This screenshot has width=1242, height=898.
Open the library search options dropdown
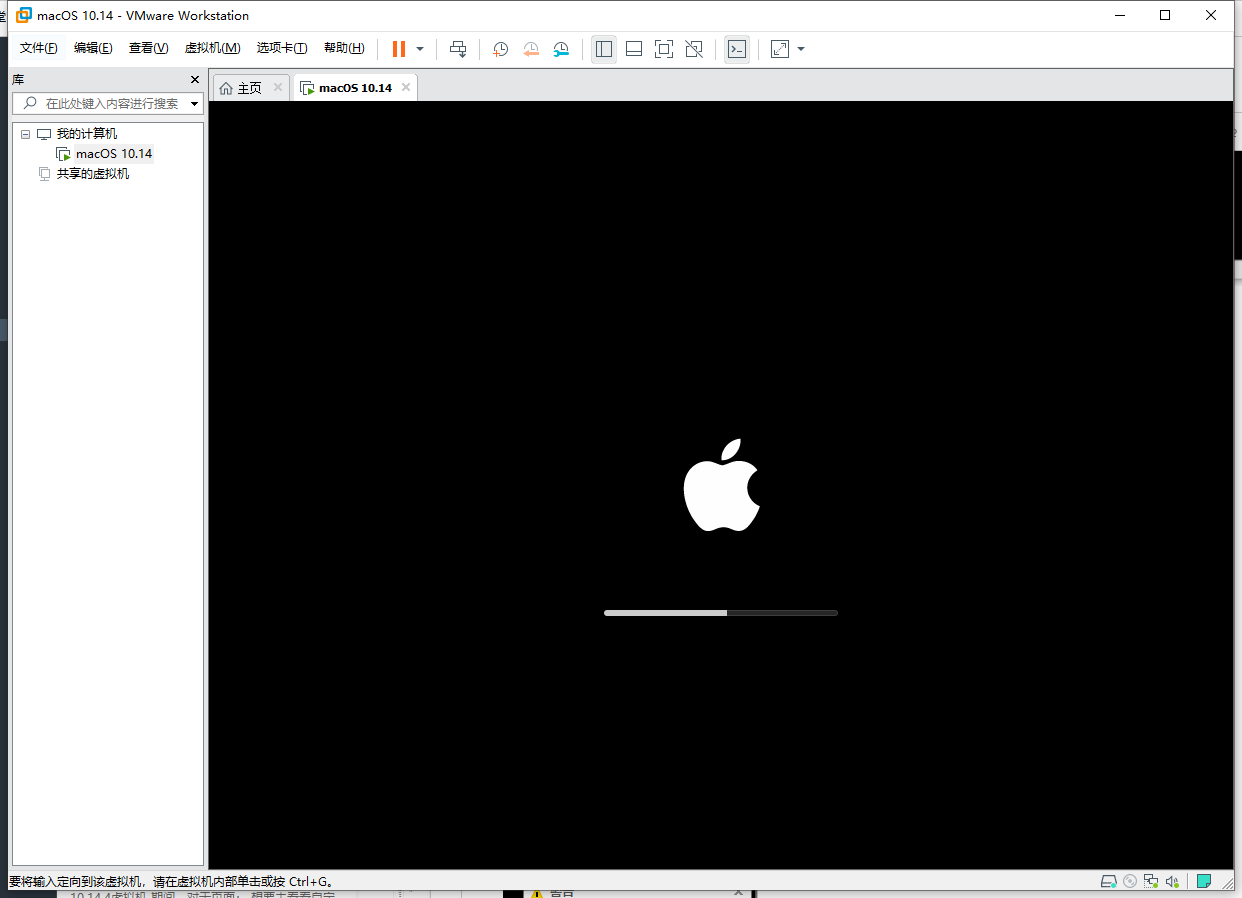(x=194, y=103)
